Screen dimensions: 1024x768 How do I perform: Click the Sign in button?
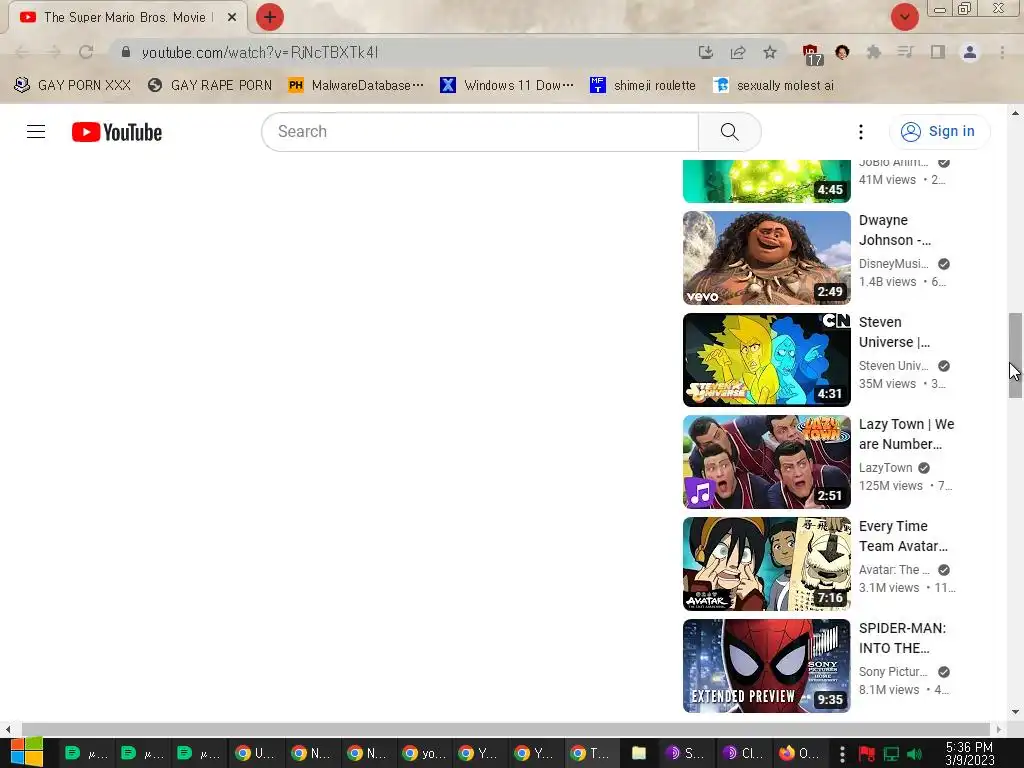tap(939, 132)
